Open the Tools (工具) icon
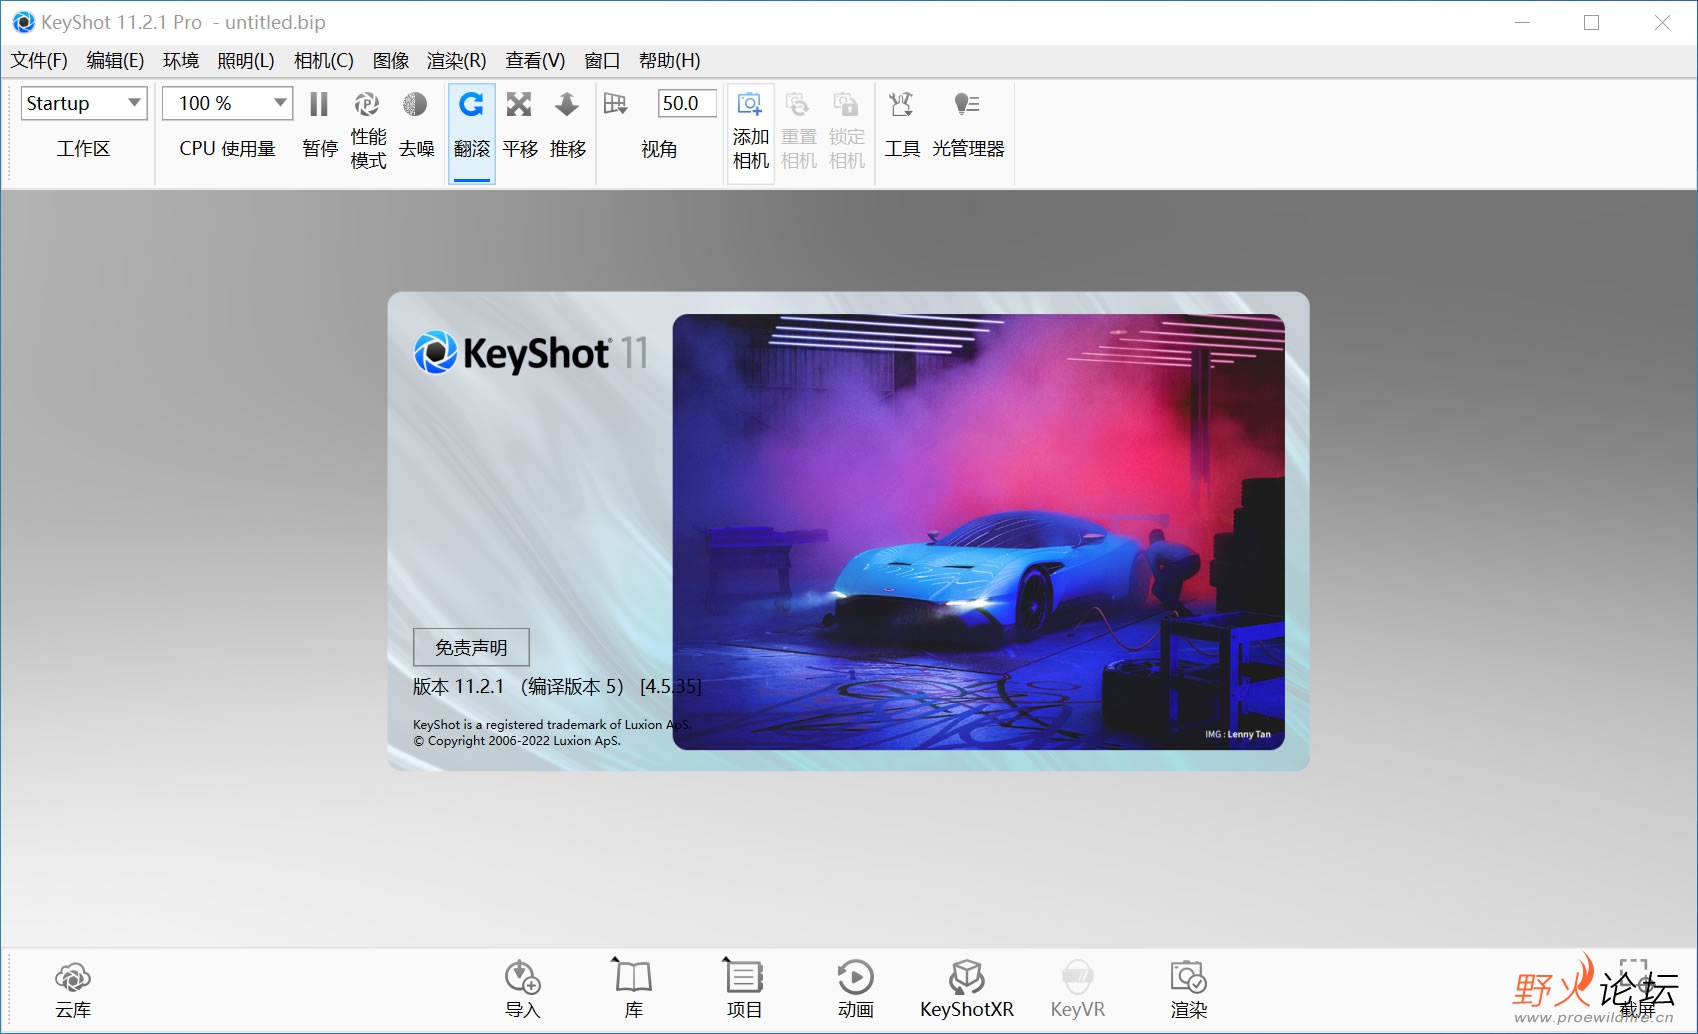This screenshot has height=1034, width=1698. (901, 104)
